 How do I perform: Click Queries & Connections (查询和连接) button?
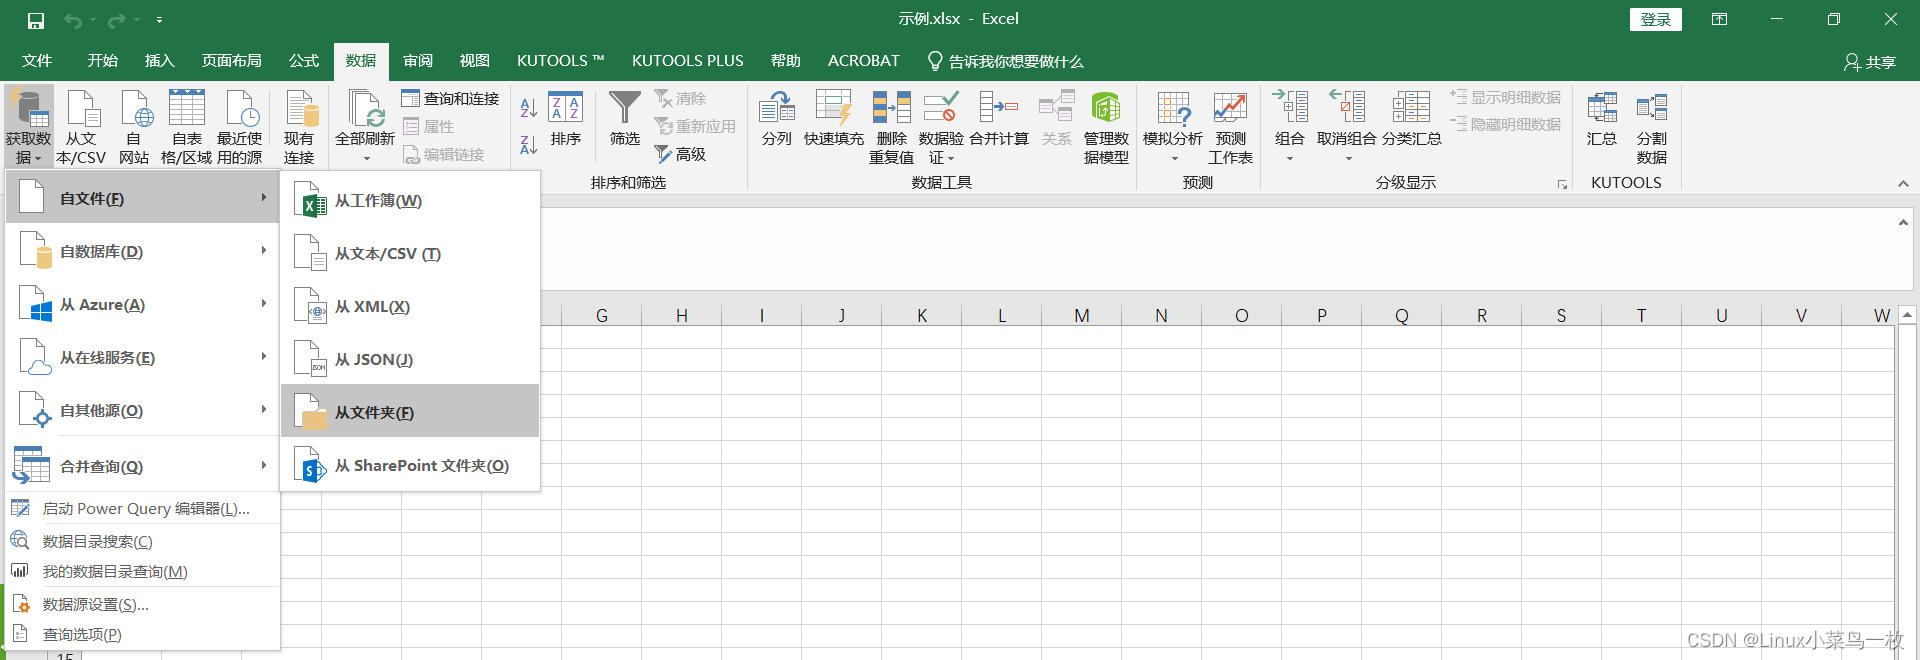click(x=450, y=98)
